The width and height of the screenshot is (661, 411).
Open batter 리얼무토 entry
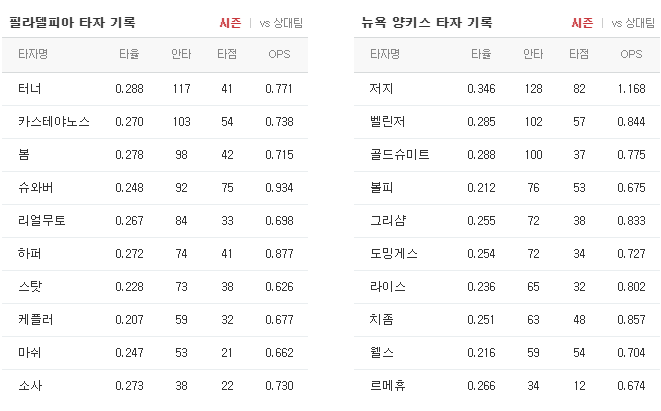[x=42, y=220]
